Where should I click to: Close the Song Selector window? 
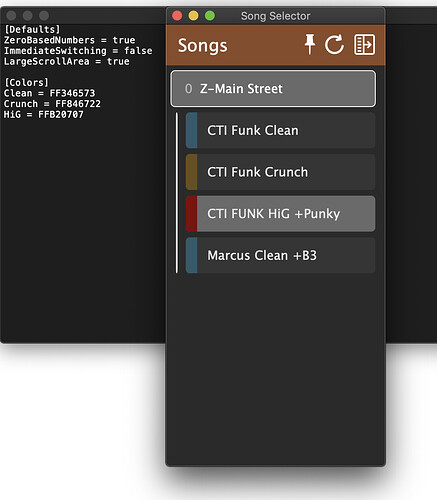pos(177,16)
